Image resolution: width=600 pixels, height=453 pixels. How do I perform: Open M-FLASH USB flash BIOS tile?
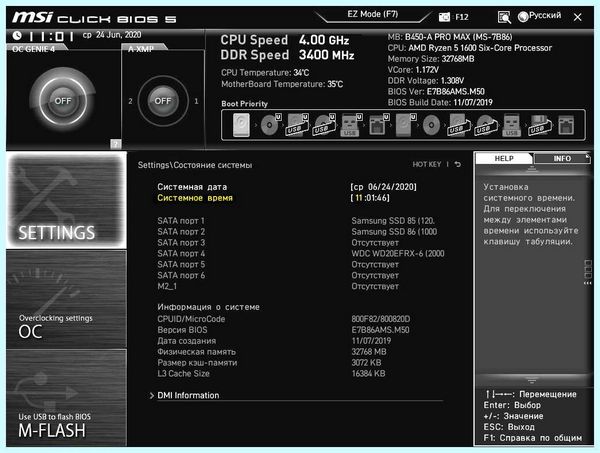coord(66,398)
